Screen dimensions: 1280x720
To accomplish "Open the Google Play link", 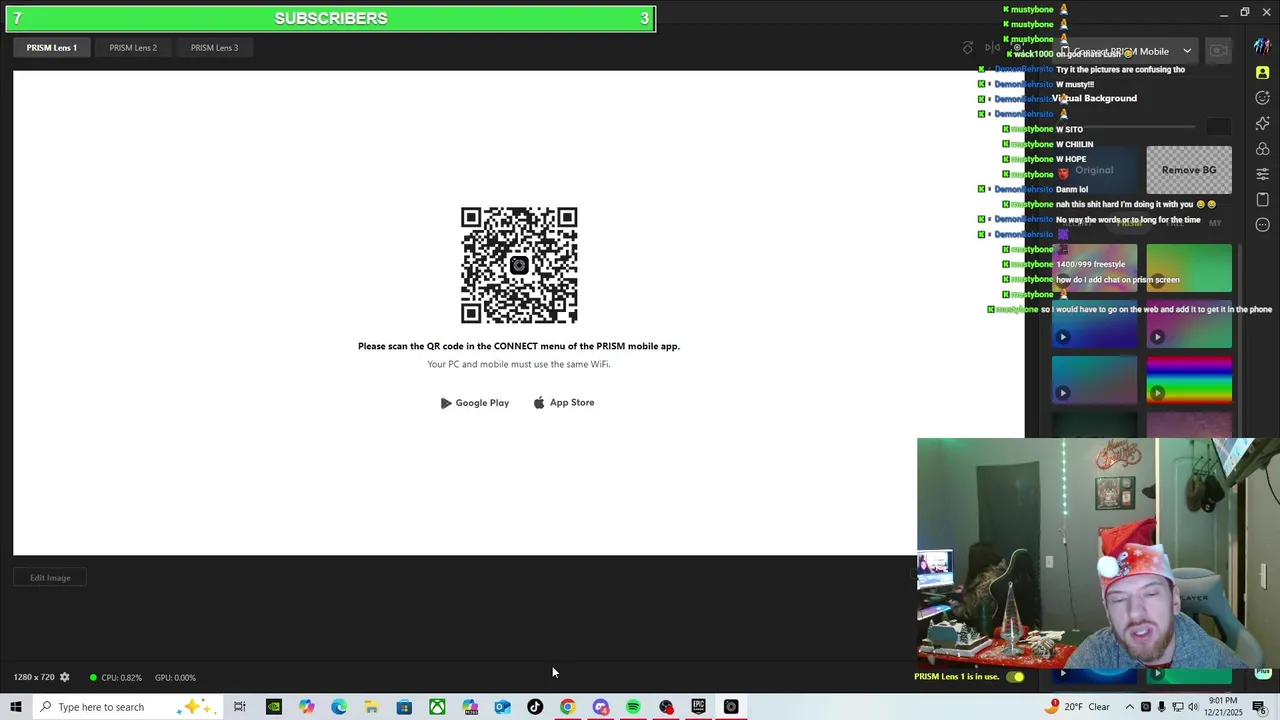I will 475,403.
